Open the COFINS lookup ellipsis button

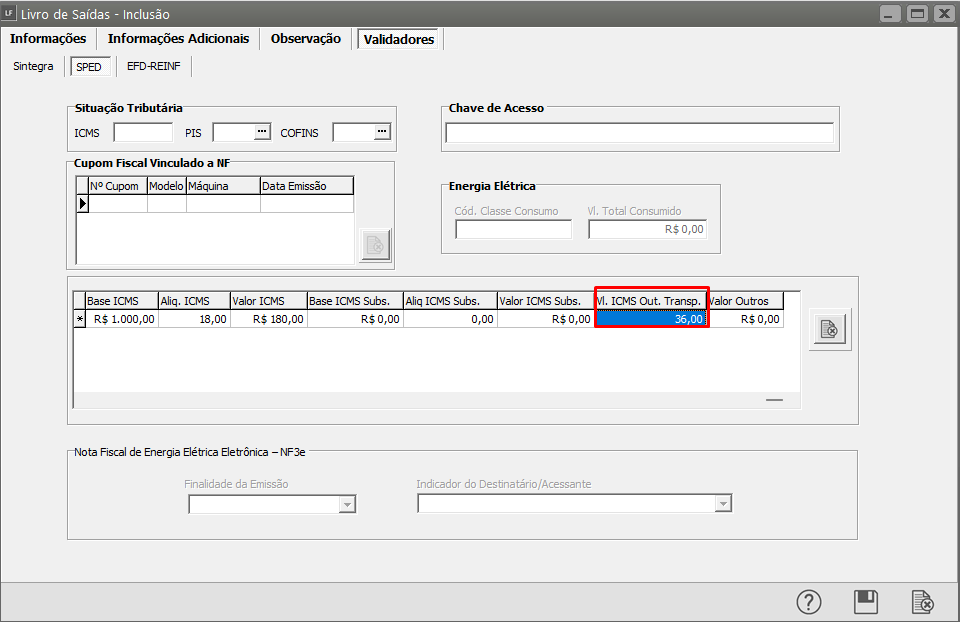point(381,132)
